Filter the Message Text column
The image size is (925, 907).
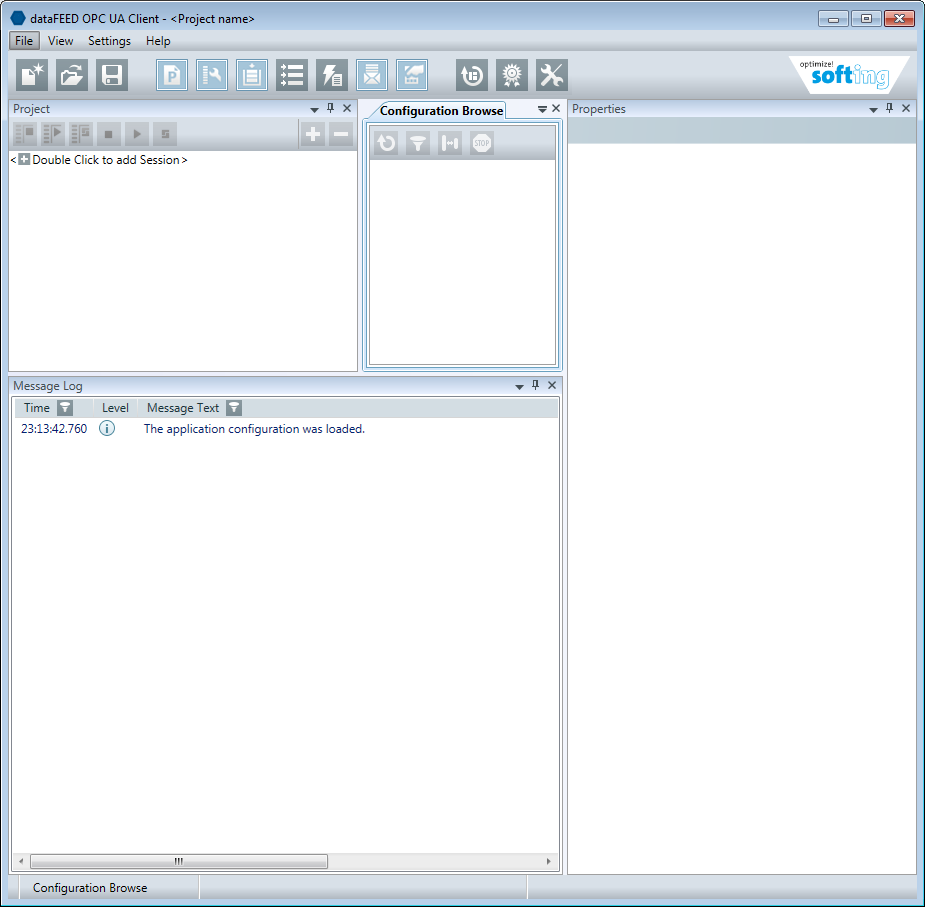[x=234, y=408]
